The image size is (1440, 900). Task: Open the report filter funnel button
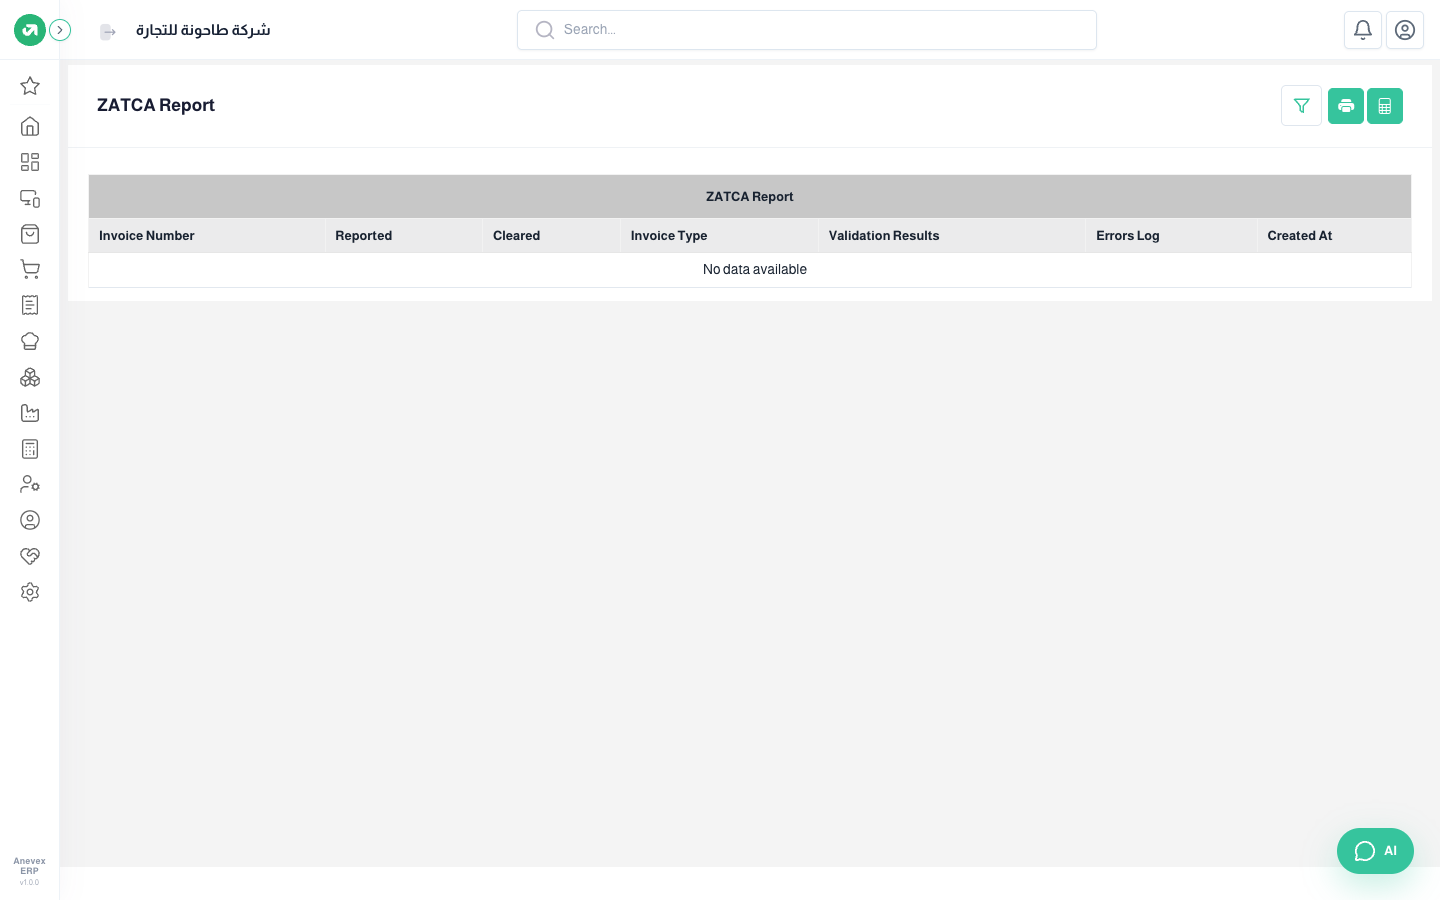(1302, 106)
